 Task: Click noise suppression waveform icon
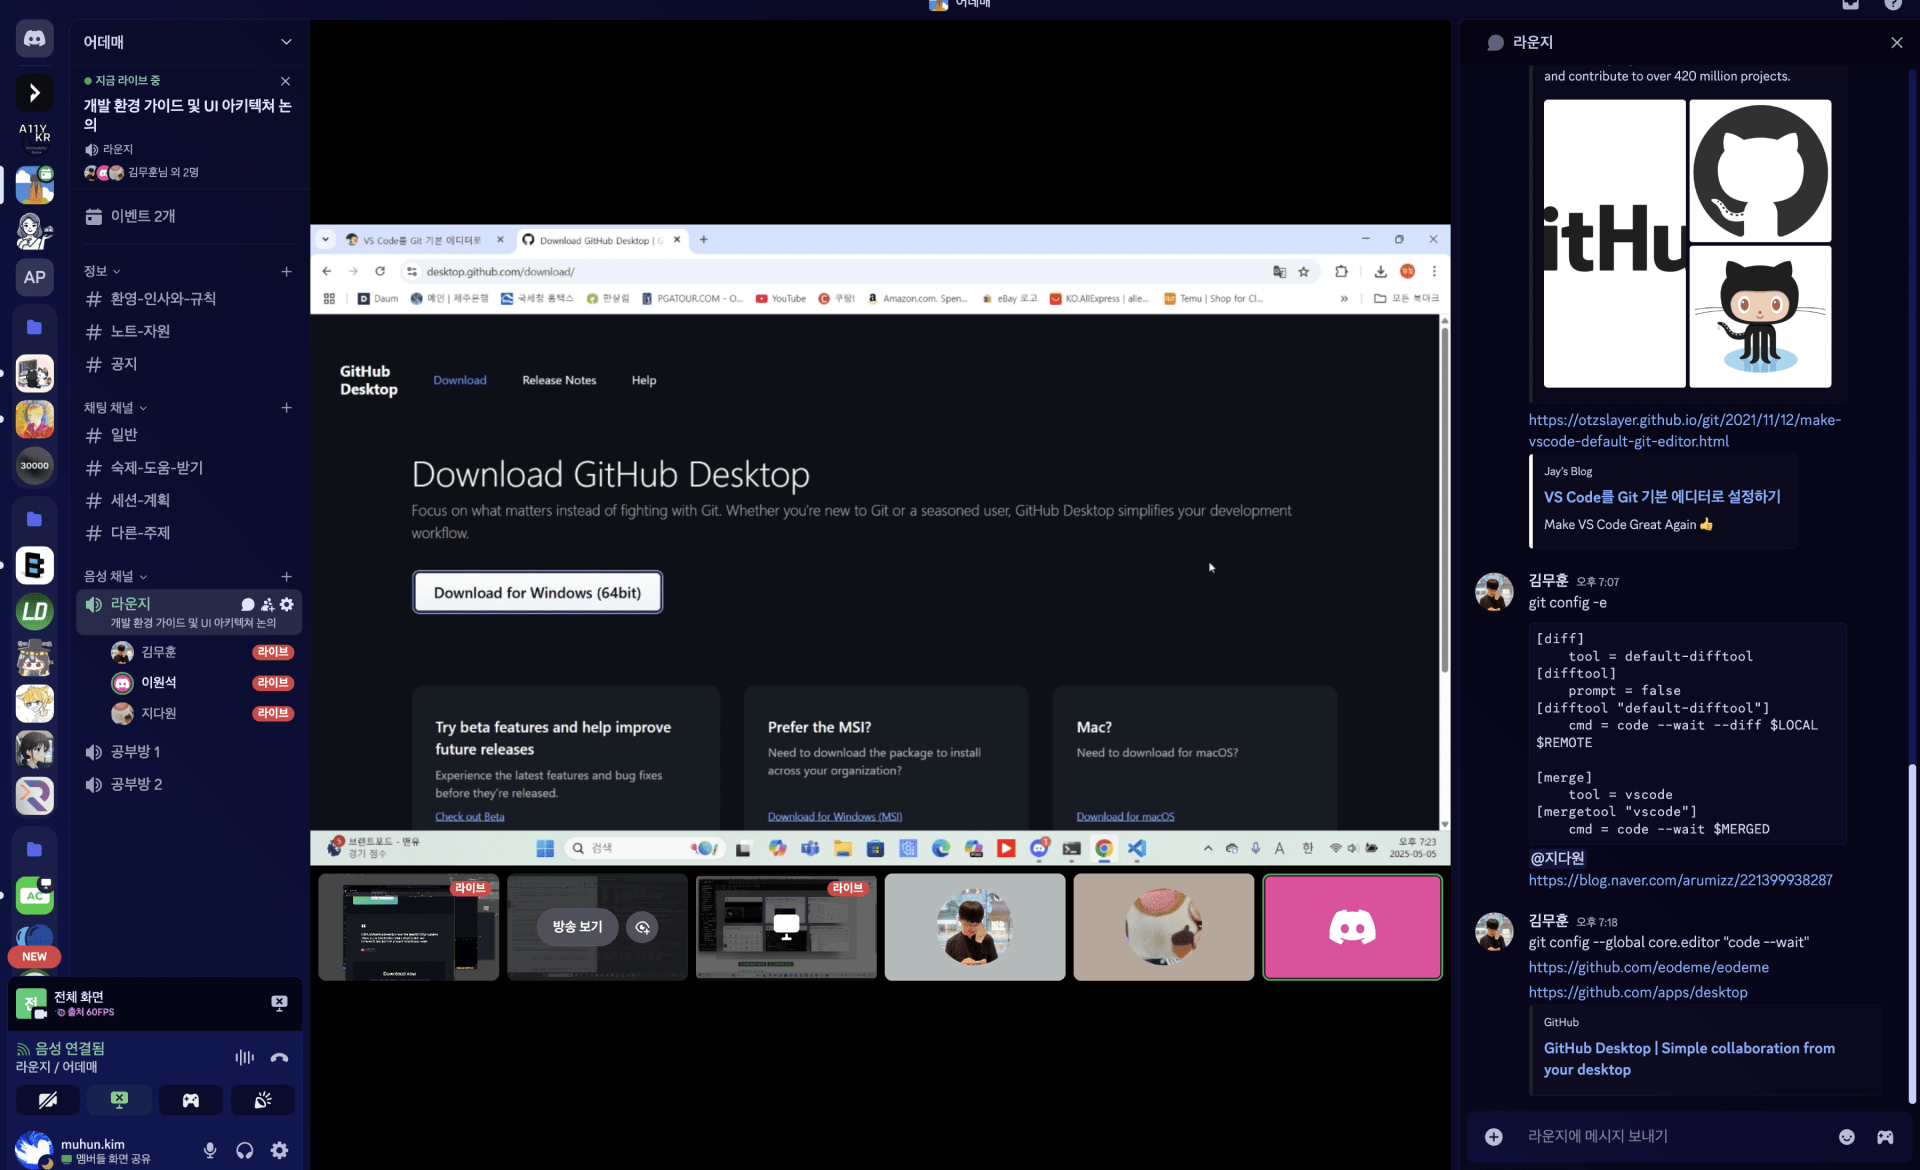tap(244, 1057)
